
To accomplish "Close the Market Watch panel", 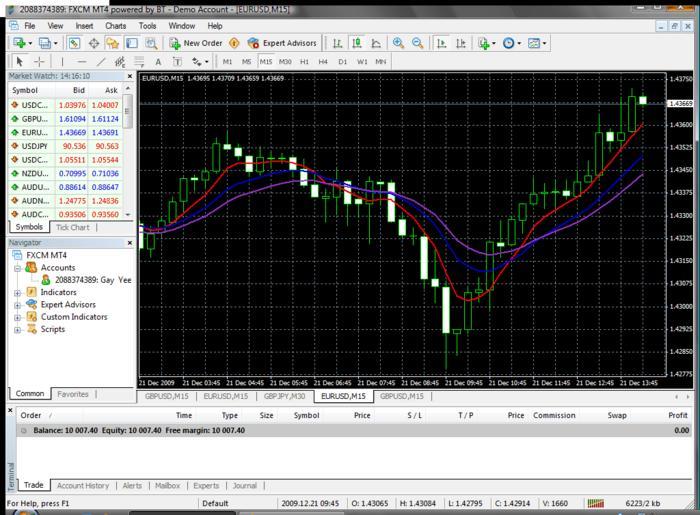I will pyautogui.click(x=130, y=76).
